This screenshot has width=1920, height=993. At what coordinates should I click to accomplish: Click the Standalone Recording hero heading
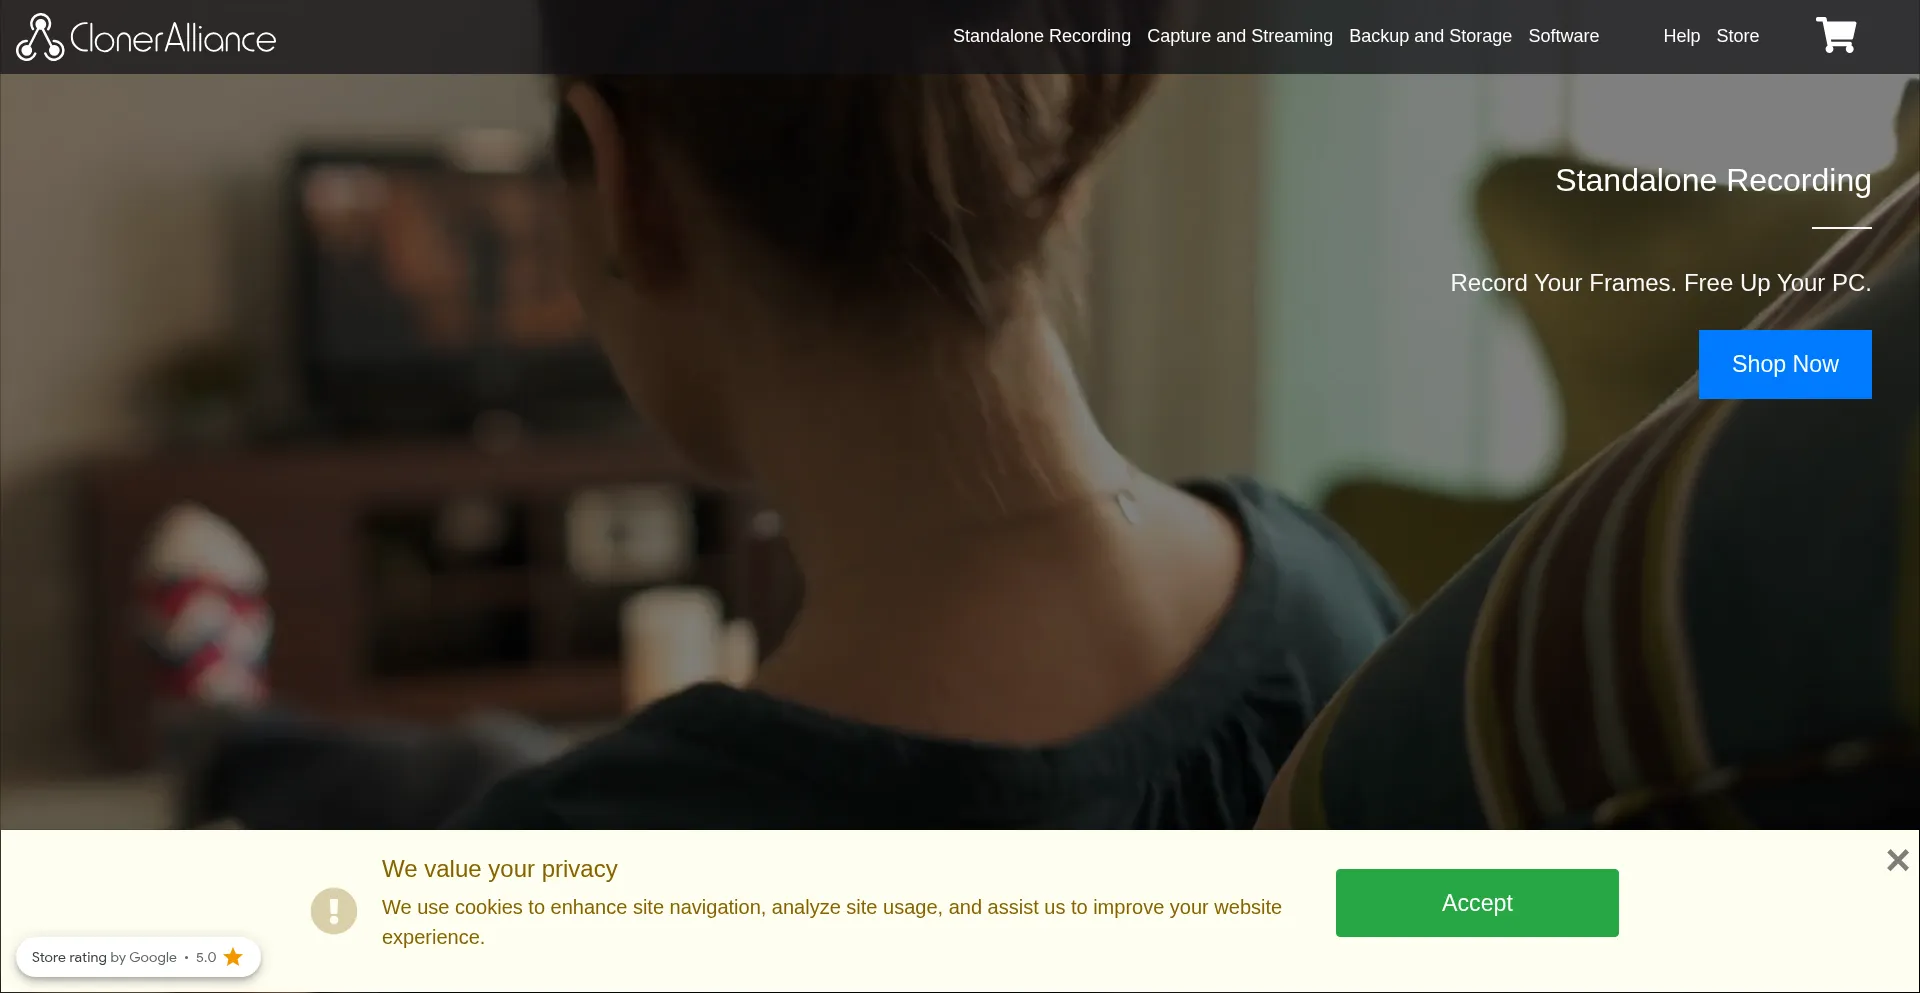(1713, 180)
